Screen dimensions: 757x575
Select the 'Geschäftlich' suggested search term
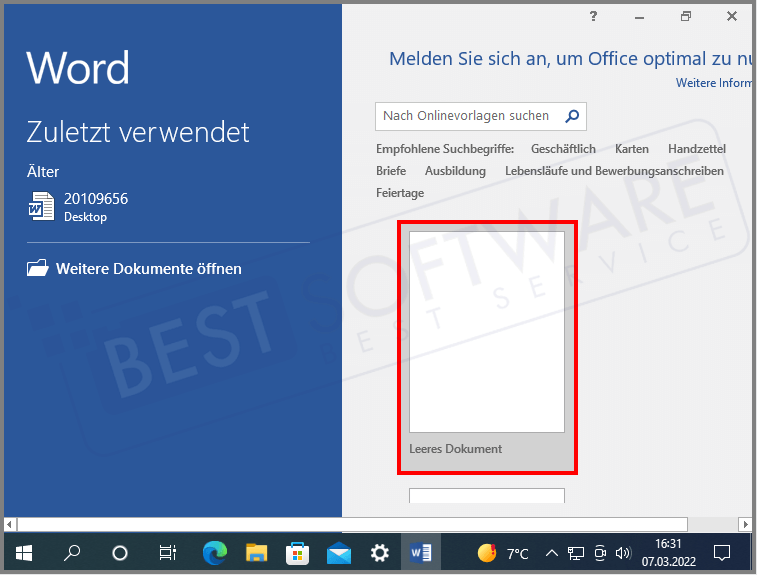[563, 149]
